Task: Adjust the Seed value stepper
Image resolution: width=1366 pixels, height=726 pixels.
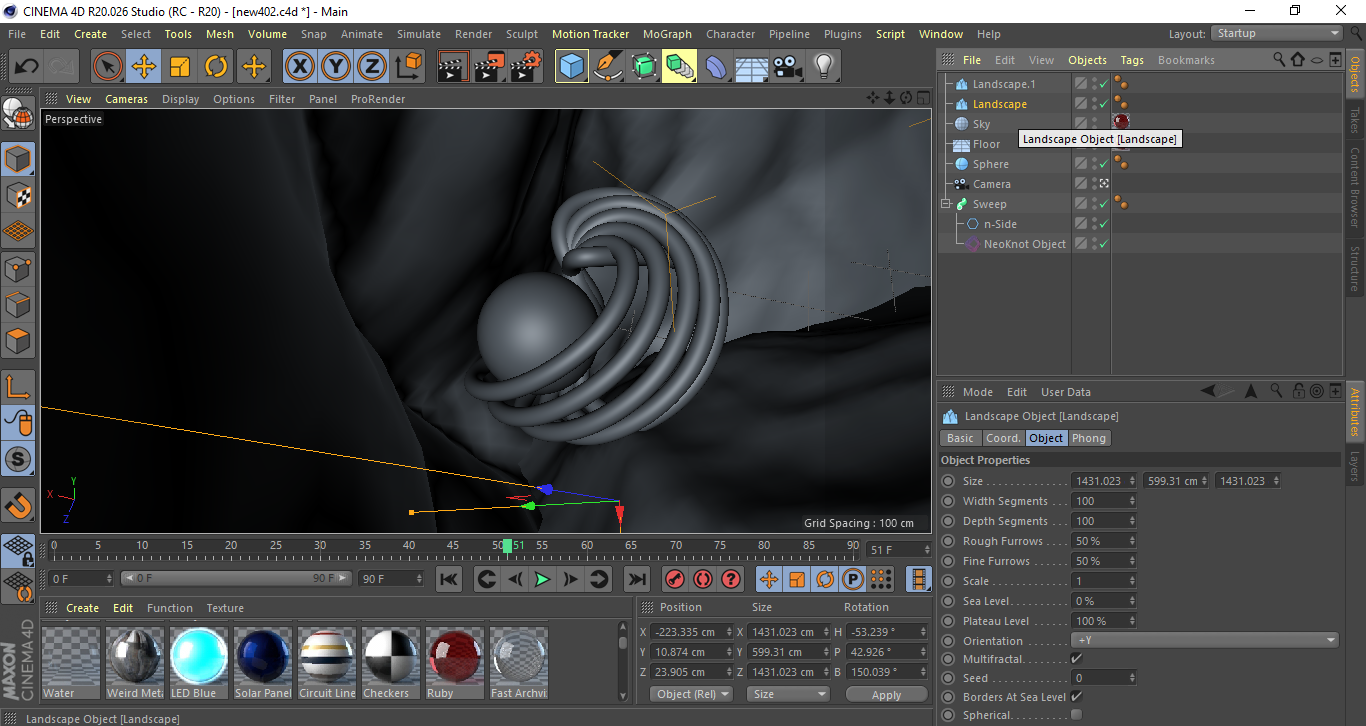Action: point(1132,678)
